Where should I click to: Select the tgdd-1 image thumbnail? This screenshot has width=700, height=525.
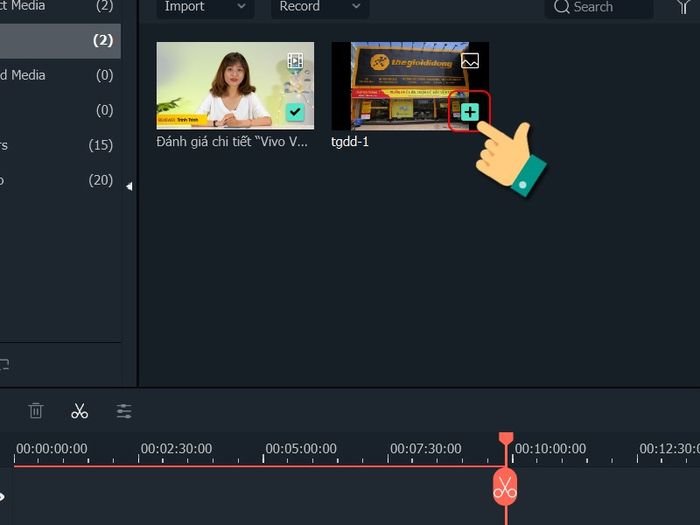click(410, 86)
